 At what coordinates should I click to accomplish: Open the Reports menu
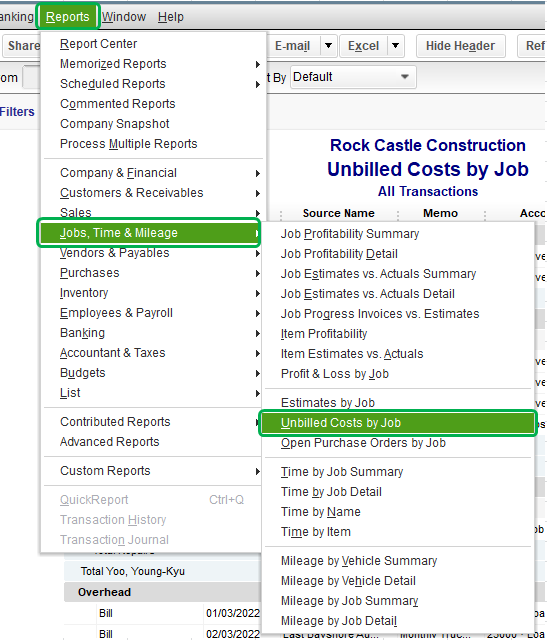pyautogui.click(x=68, y=17)
